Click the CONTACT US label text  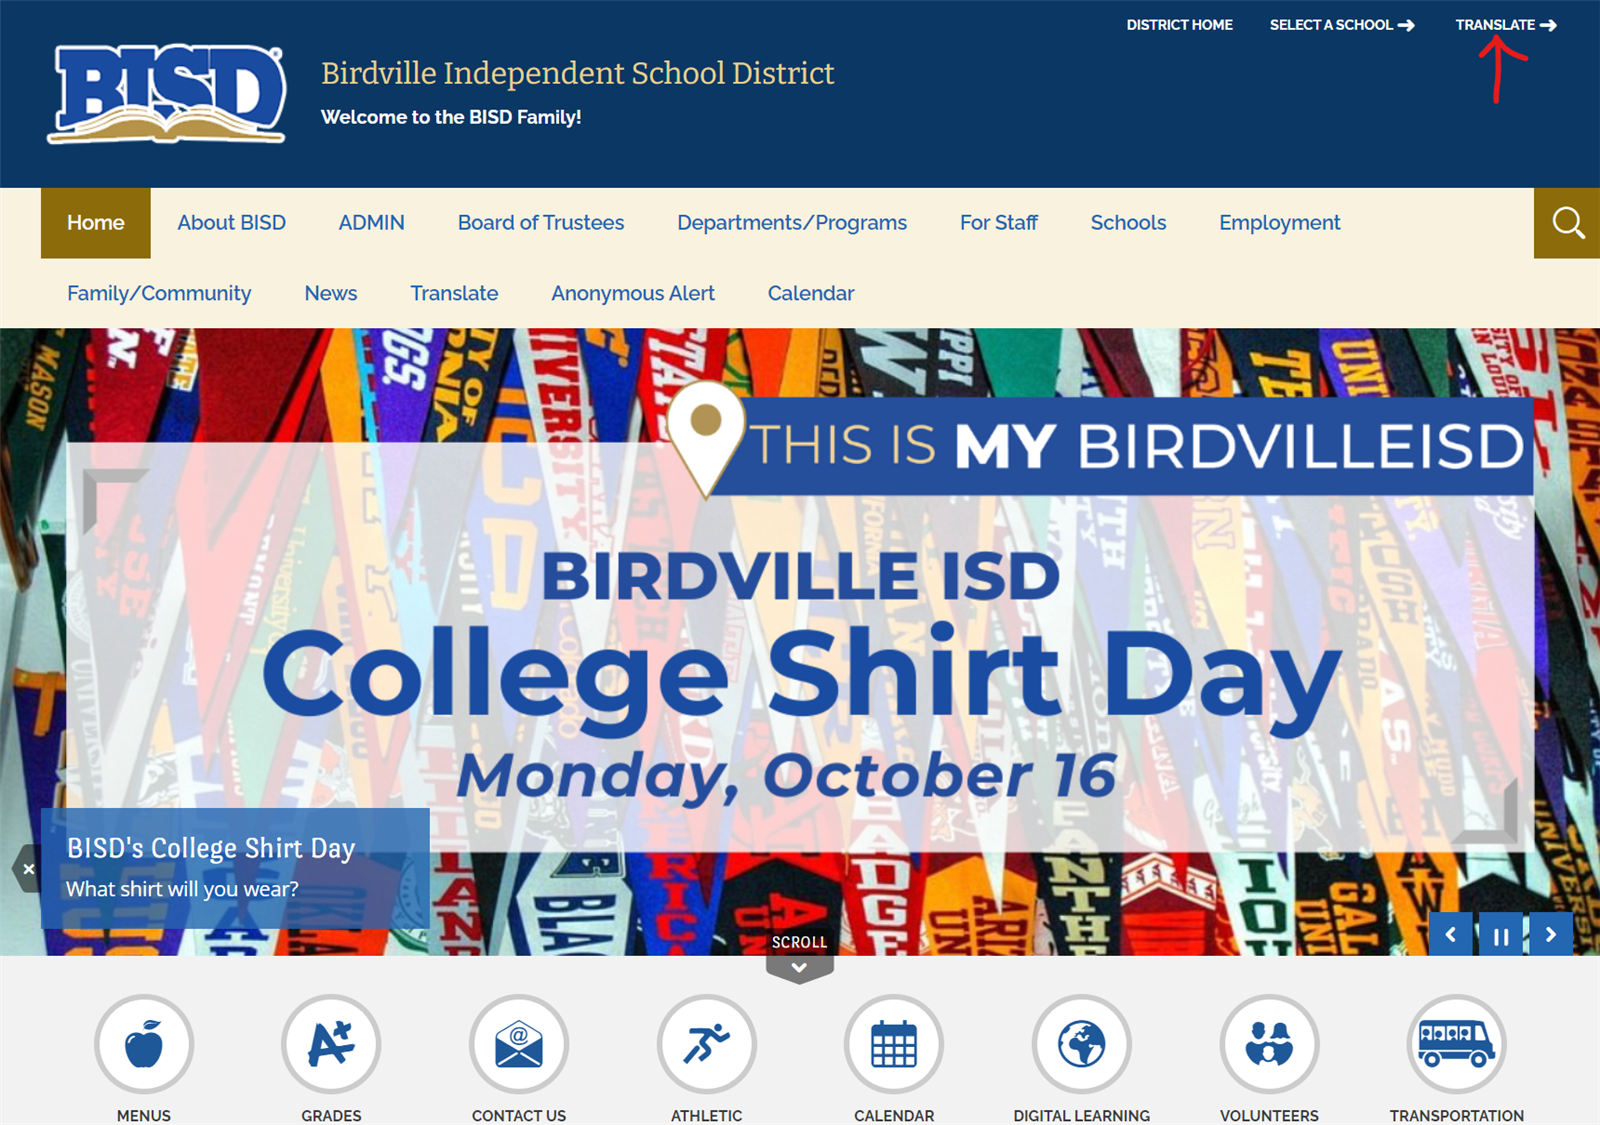tap(519, 1115)
